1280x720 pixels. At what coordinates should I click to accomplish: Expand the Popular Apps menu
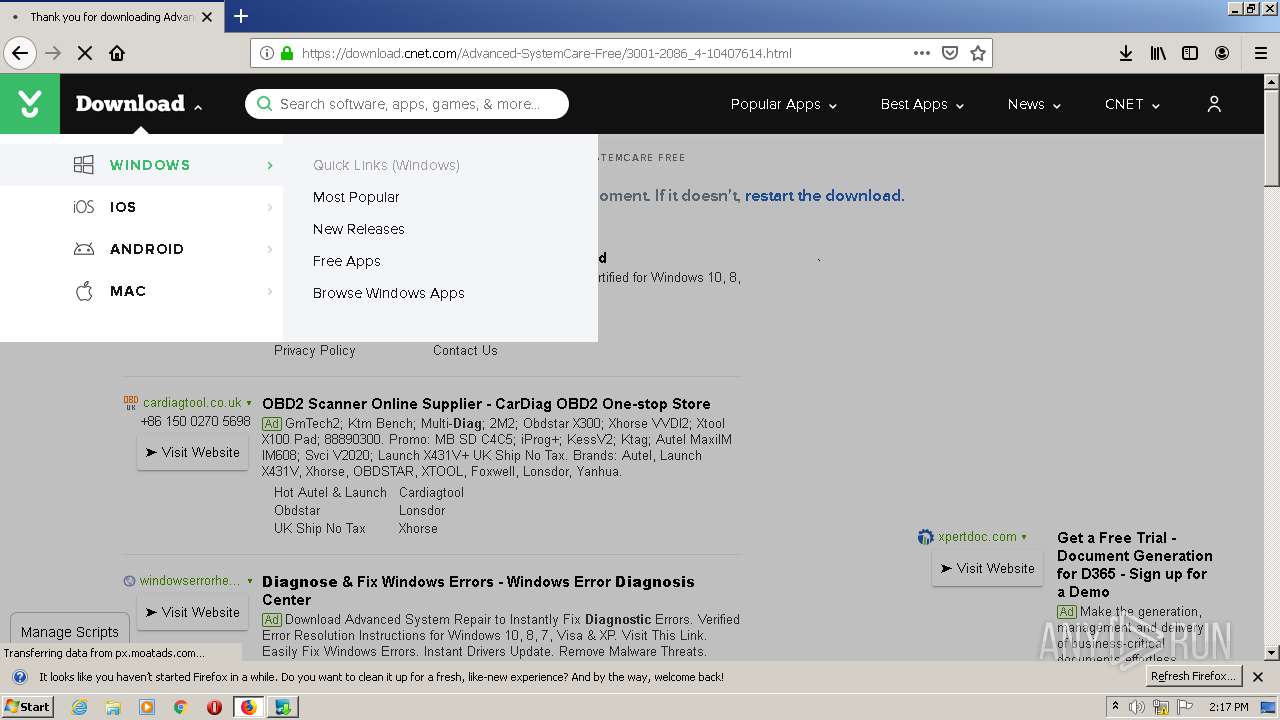[784, 104]
